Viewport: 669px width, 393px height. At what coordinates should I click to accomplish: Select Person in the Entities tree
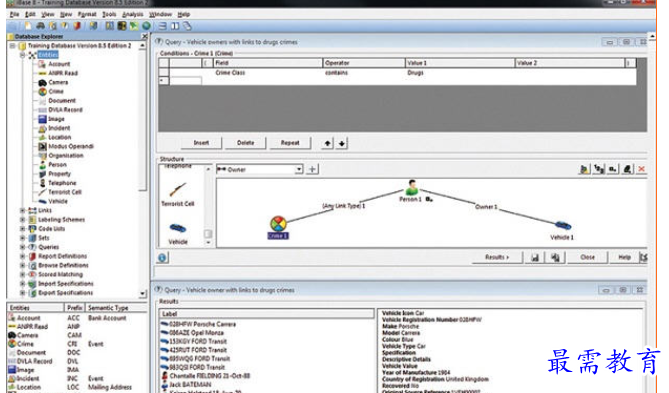57,165
